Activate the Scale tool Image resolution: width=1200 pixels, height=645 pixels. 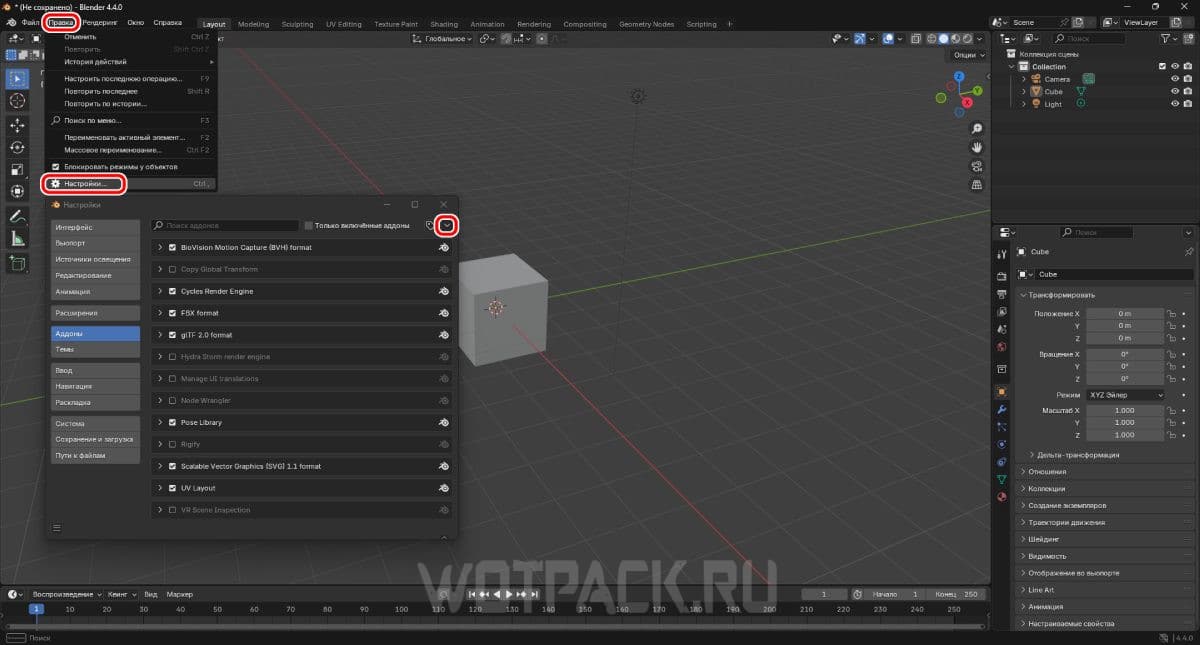[x=17, y=170]
